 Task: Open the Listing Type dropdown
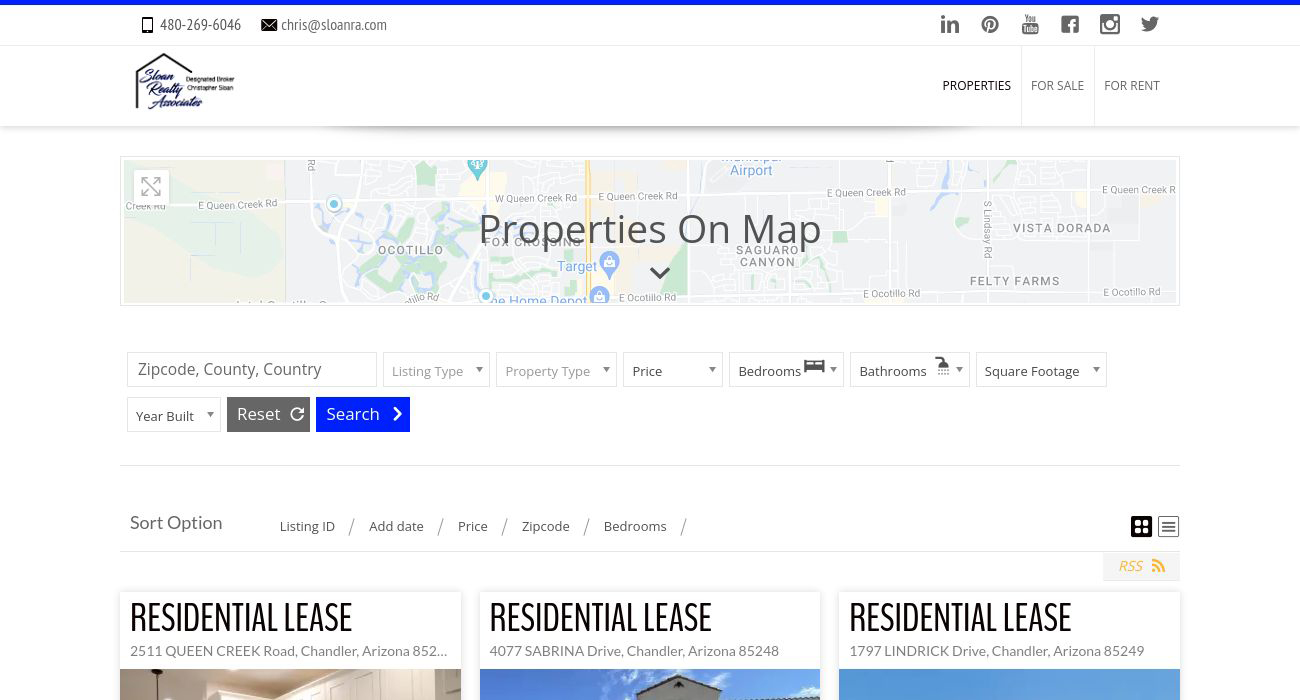[436, 369]
